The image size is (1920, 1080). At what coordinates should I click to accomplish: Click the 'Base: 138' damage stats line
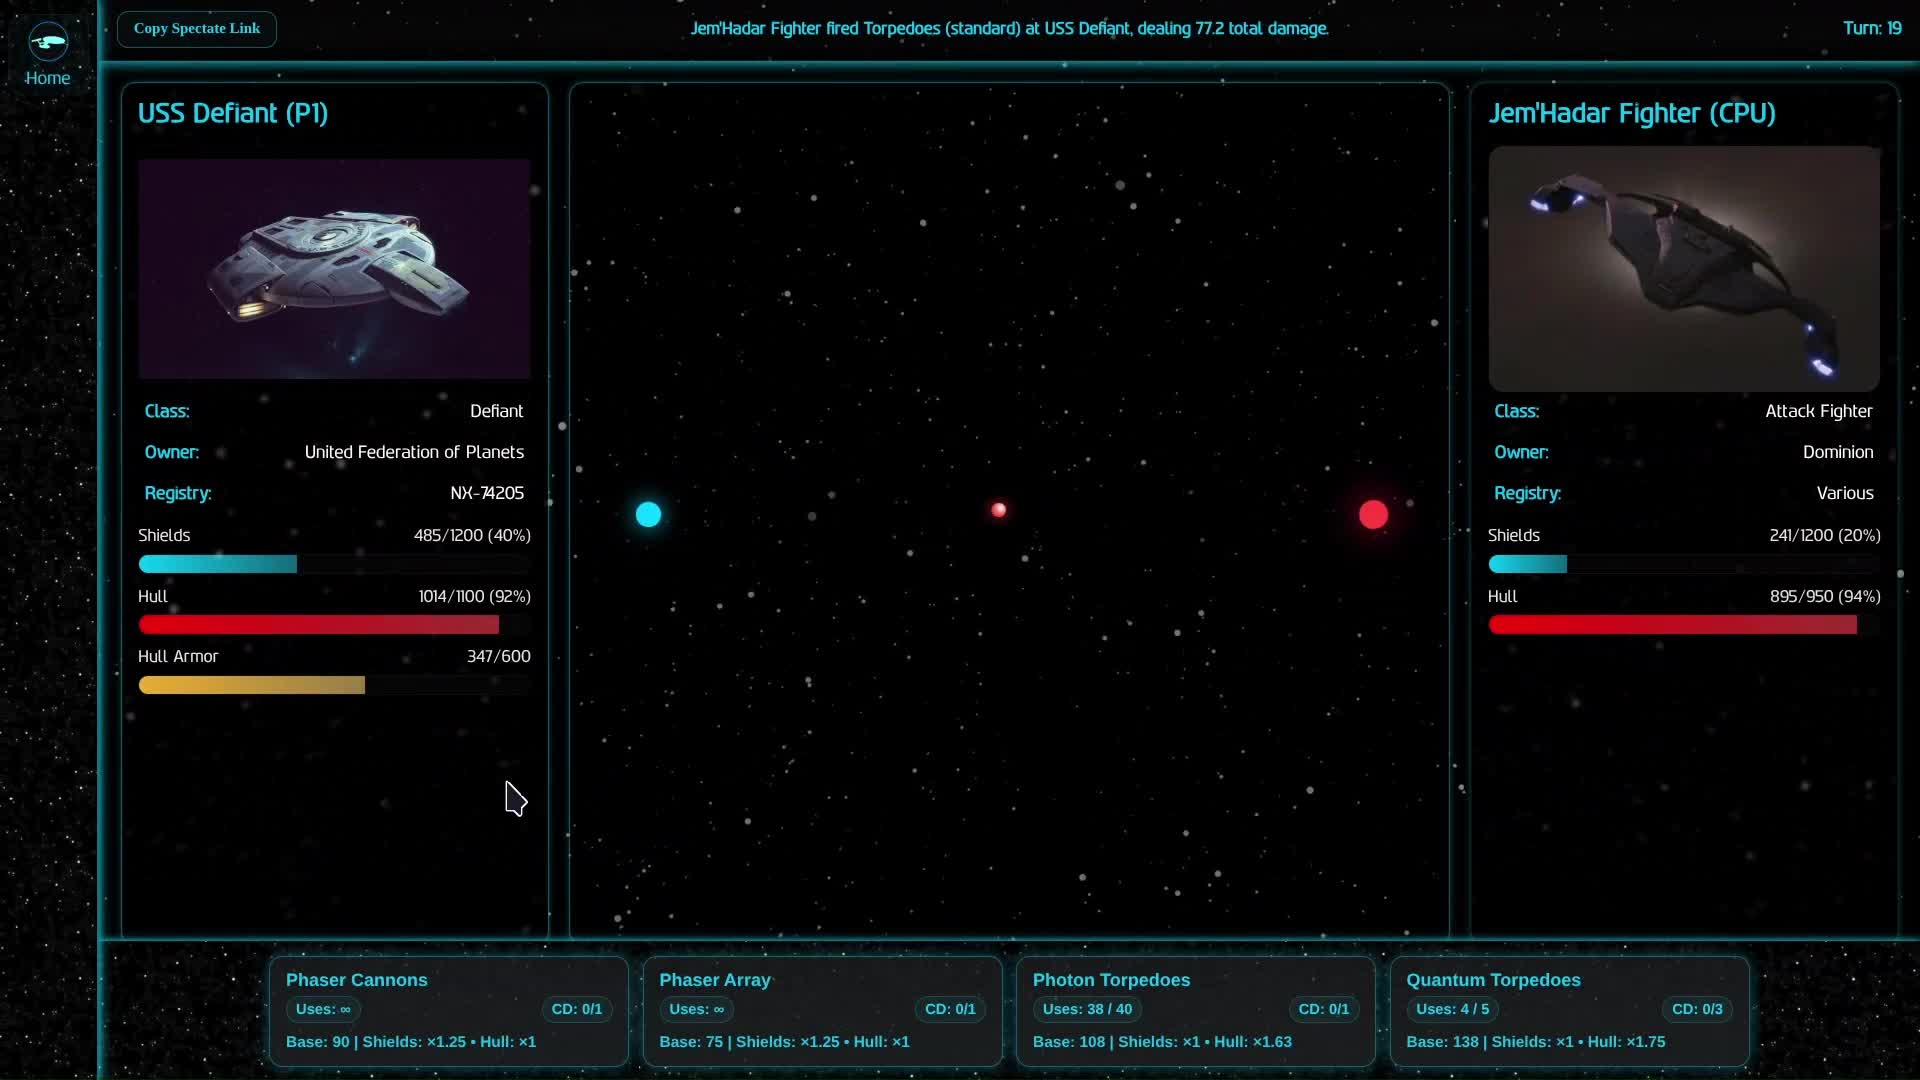(1535, 1042)
